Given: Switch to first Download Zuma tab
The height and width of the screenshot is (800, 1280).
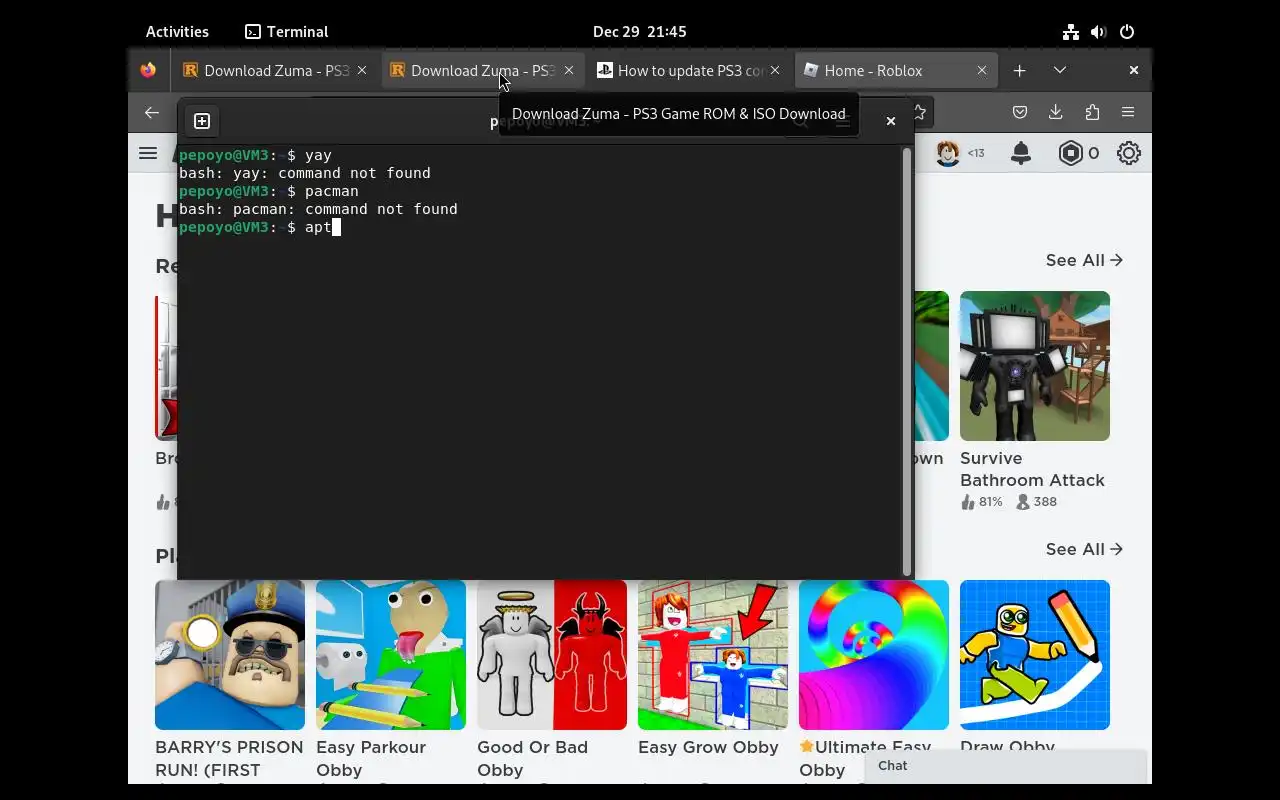Looking at the screenshot, I should (x=276, y=70).
